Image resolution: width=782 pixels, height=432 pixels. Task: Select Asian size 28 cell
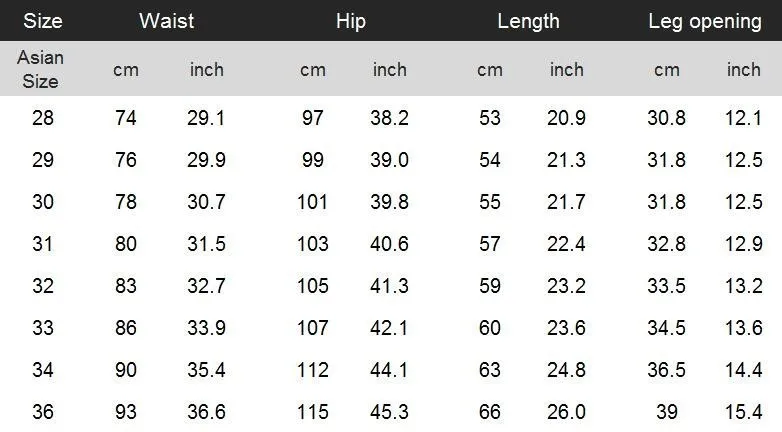[43, 118]
